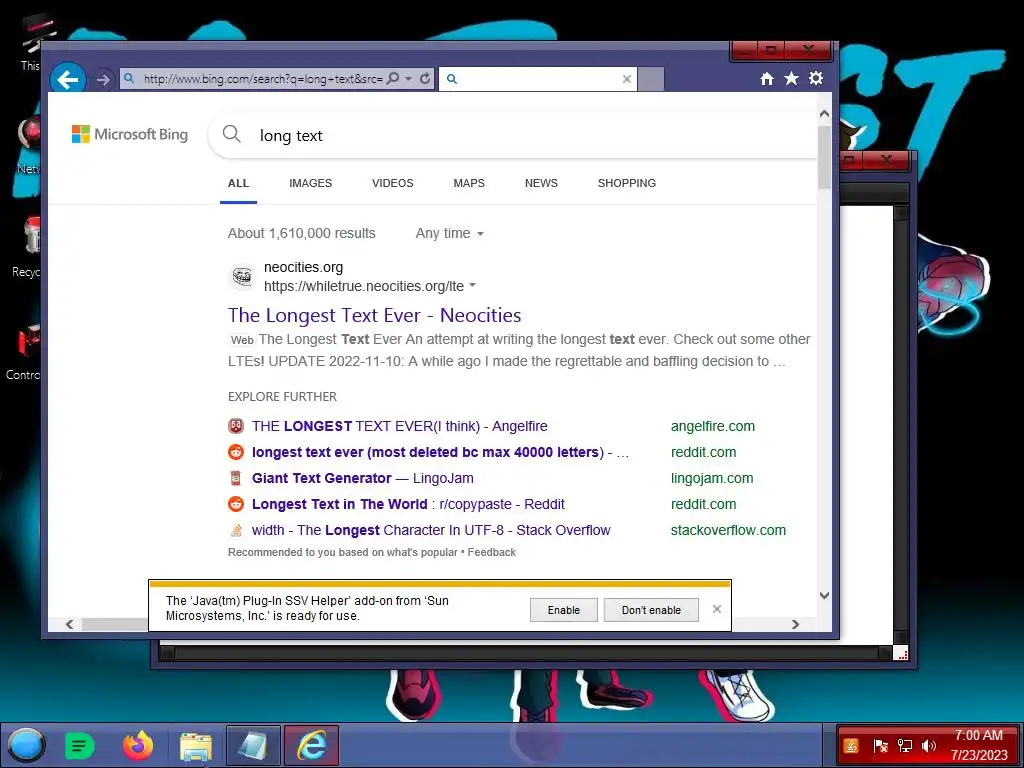Click the Bing search magnifier icon

click(x=232, y=135)
